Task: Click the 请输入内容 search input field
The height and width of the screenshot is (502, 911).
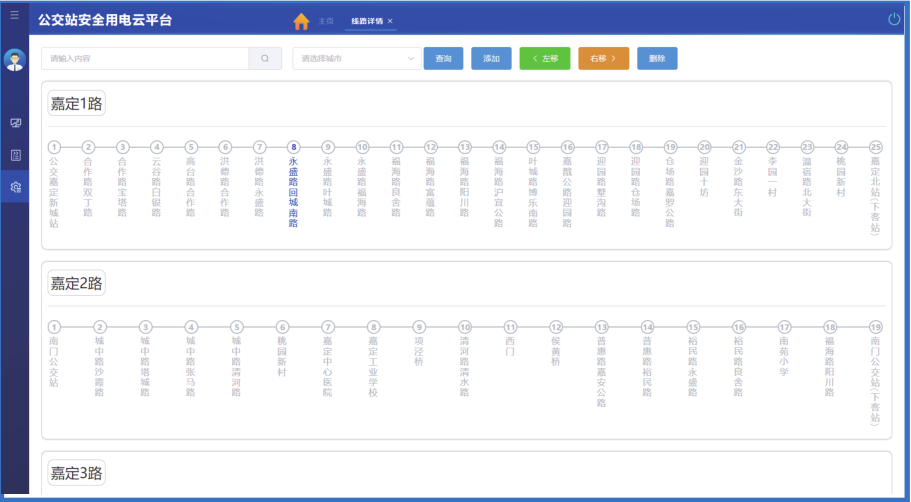Action: 145,59
